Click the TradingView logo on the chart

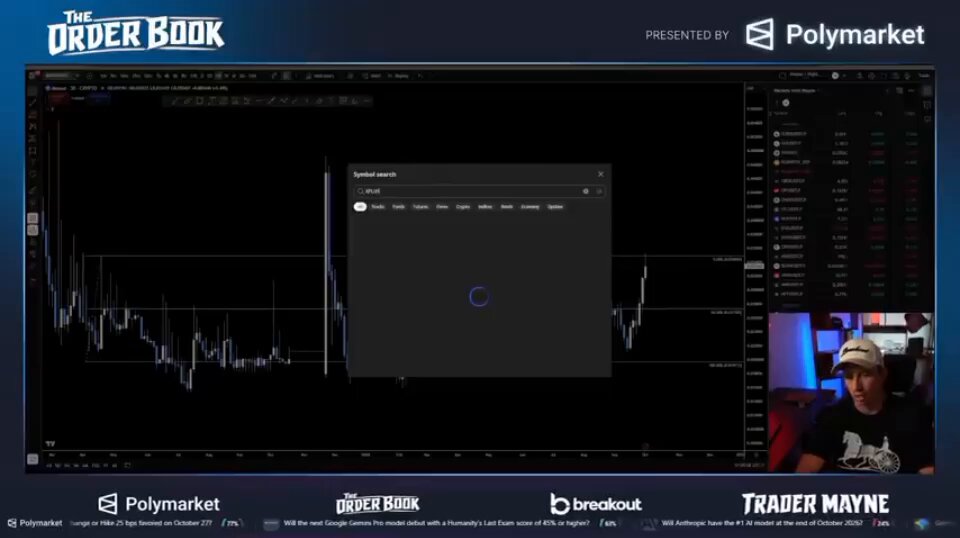coord(50,444)
